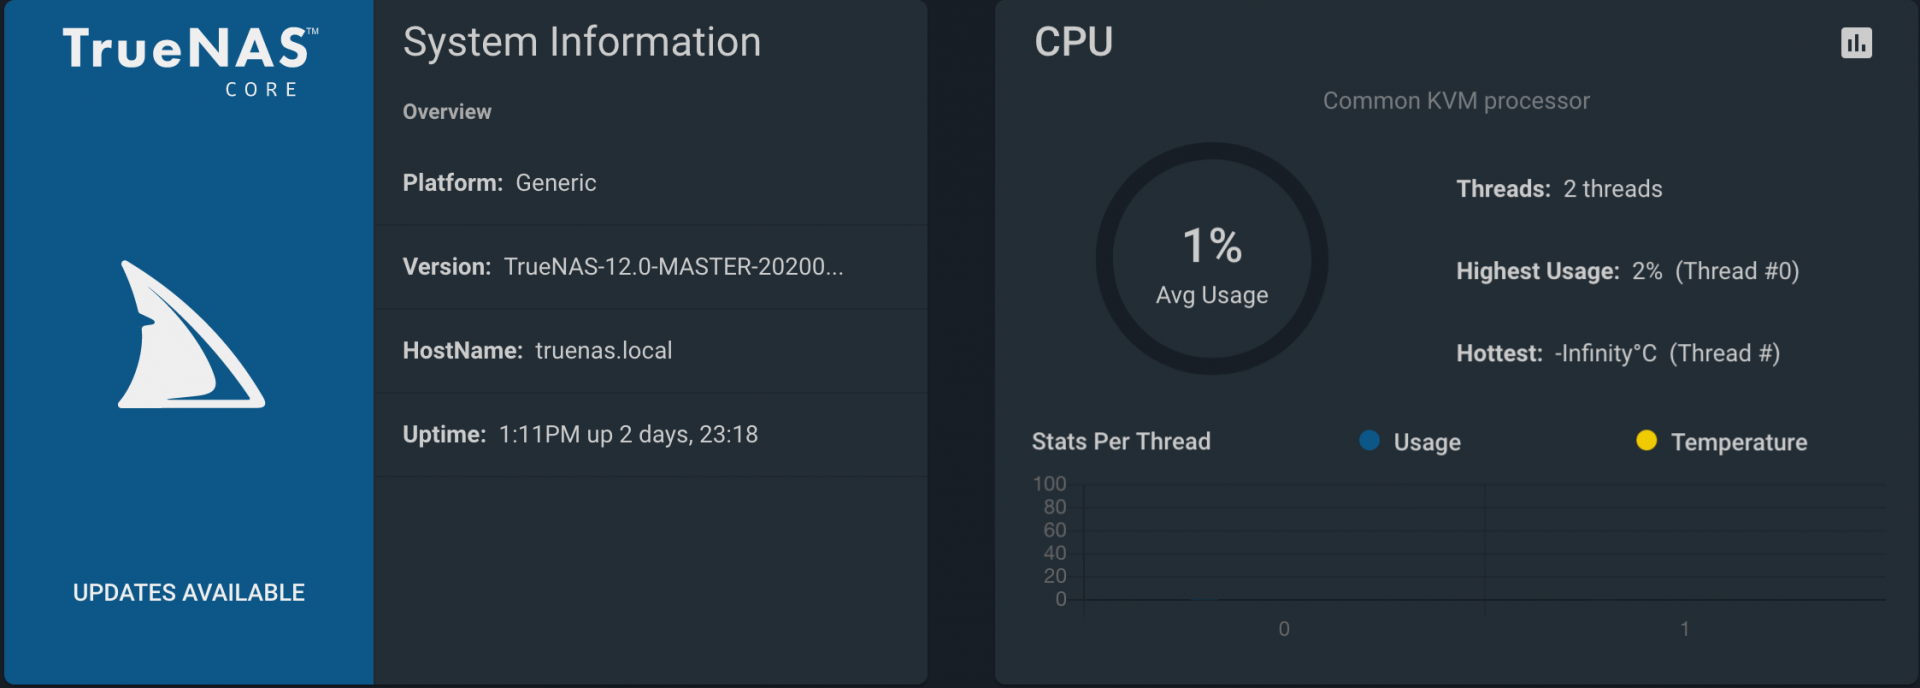Toggle the Temperature series legend label
This screenshot has height=688, width=1920.
(1739, 442)
